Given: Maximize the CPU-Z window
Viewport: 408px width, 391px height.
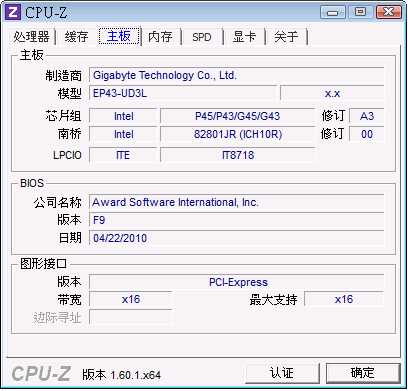Looking at the screenshot, I should coord(360,12).
